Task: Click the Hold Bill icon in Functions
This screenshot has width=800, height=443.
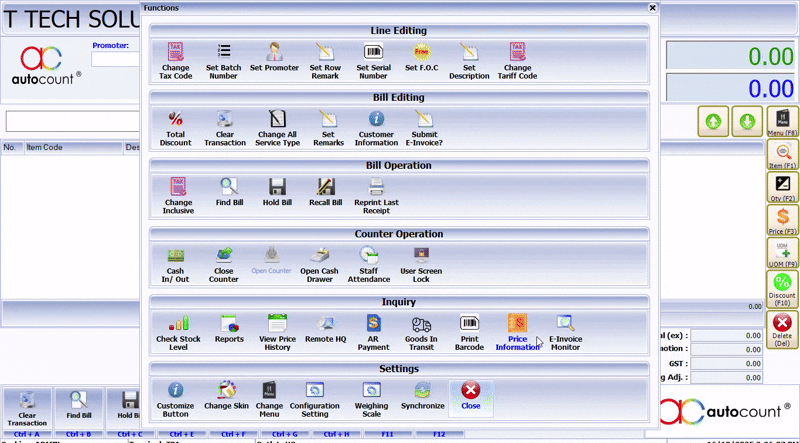Action: (278, 192)
